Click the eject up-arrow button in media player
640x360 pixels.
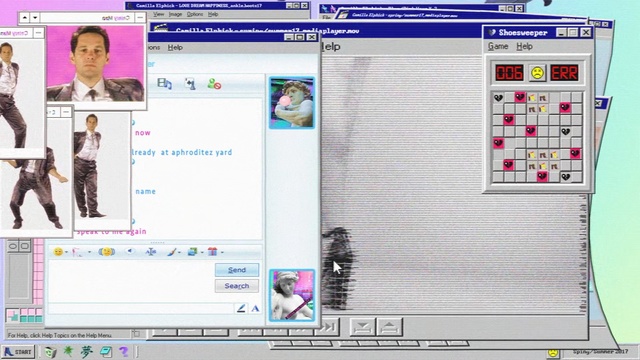point(389,327)
